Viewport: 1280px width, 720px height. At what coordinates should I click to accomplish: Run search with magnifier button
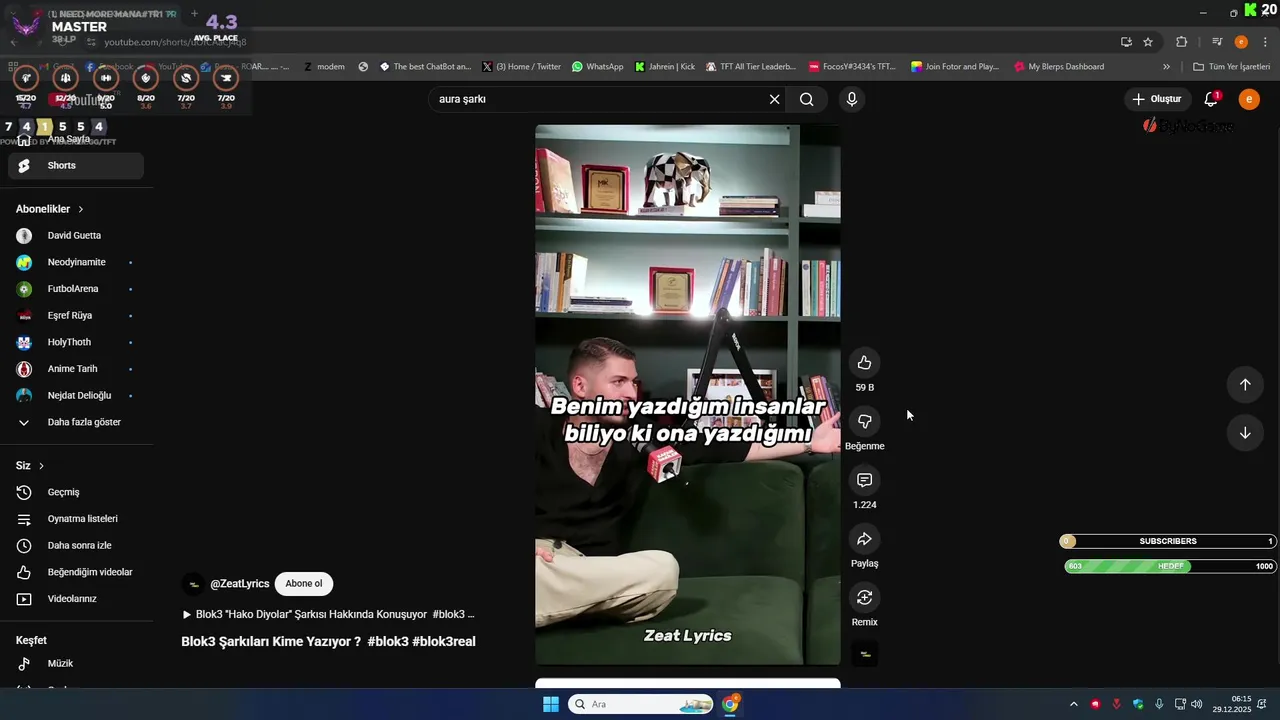[807, 99]
